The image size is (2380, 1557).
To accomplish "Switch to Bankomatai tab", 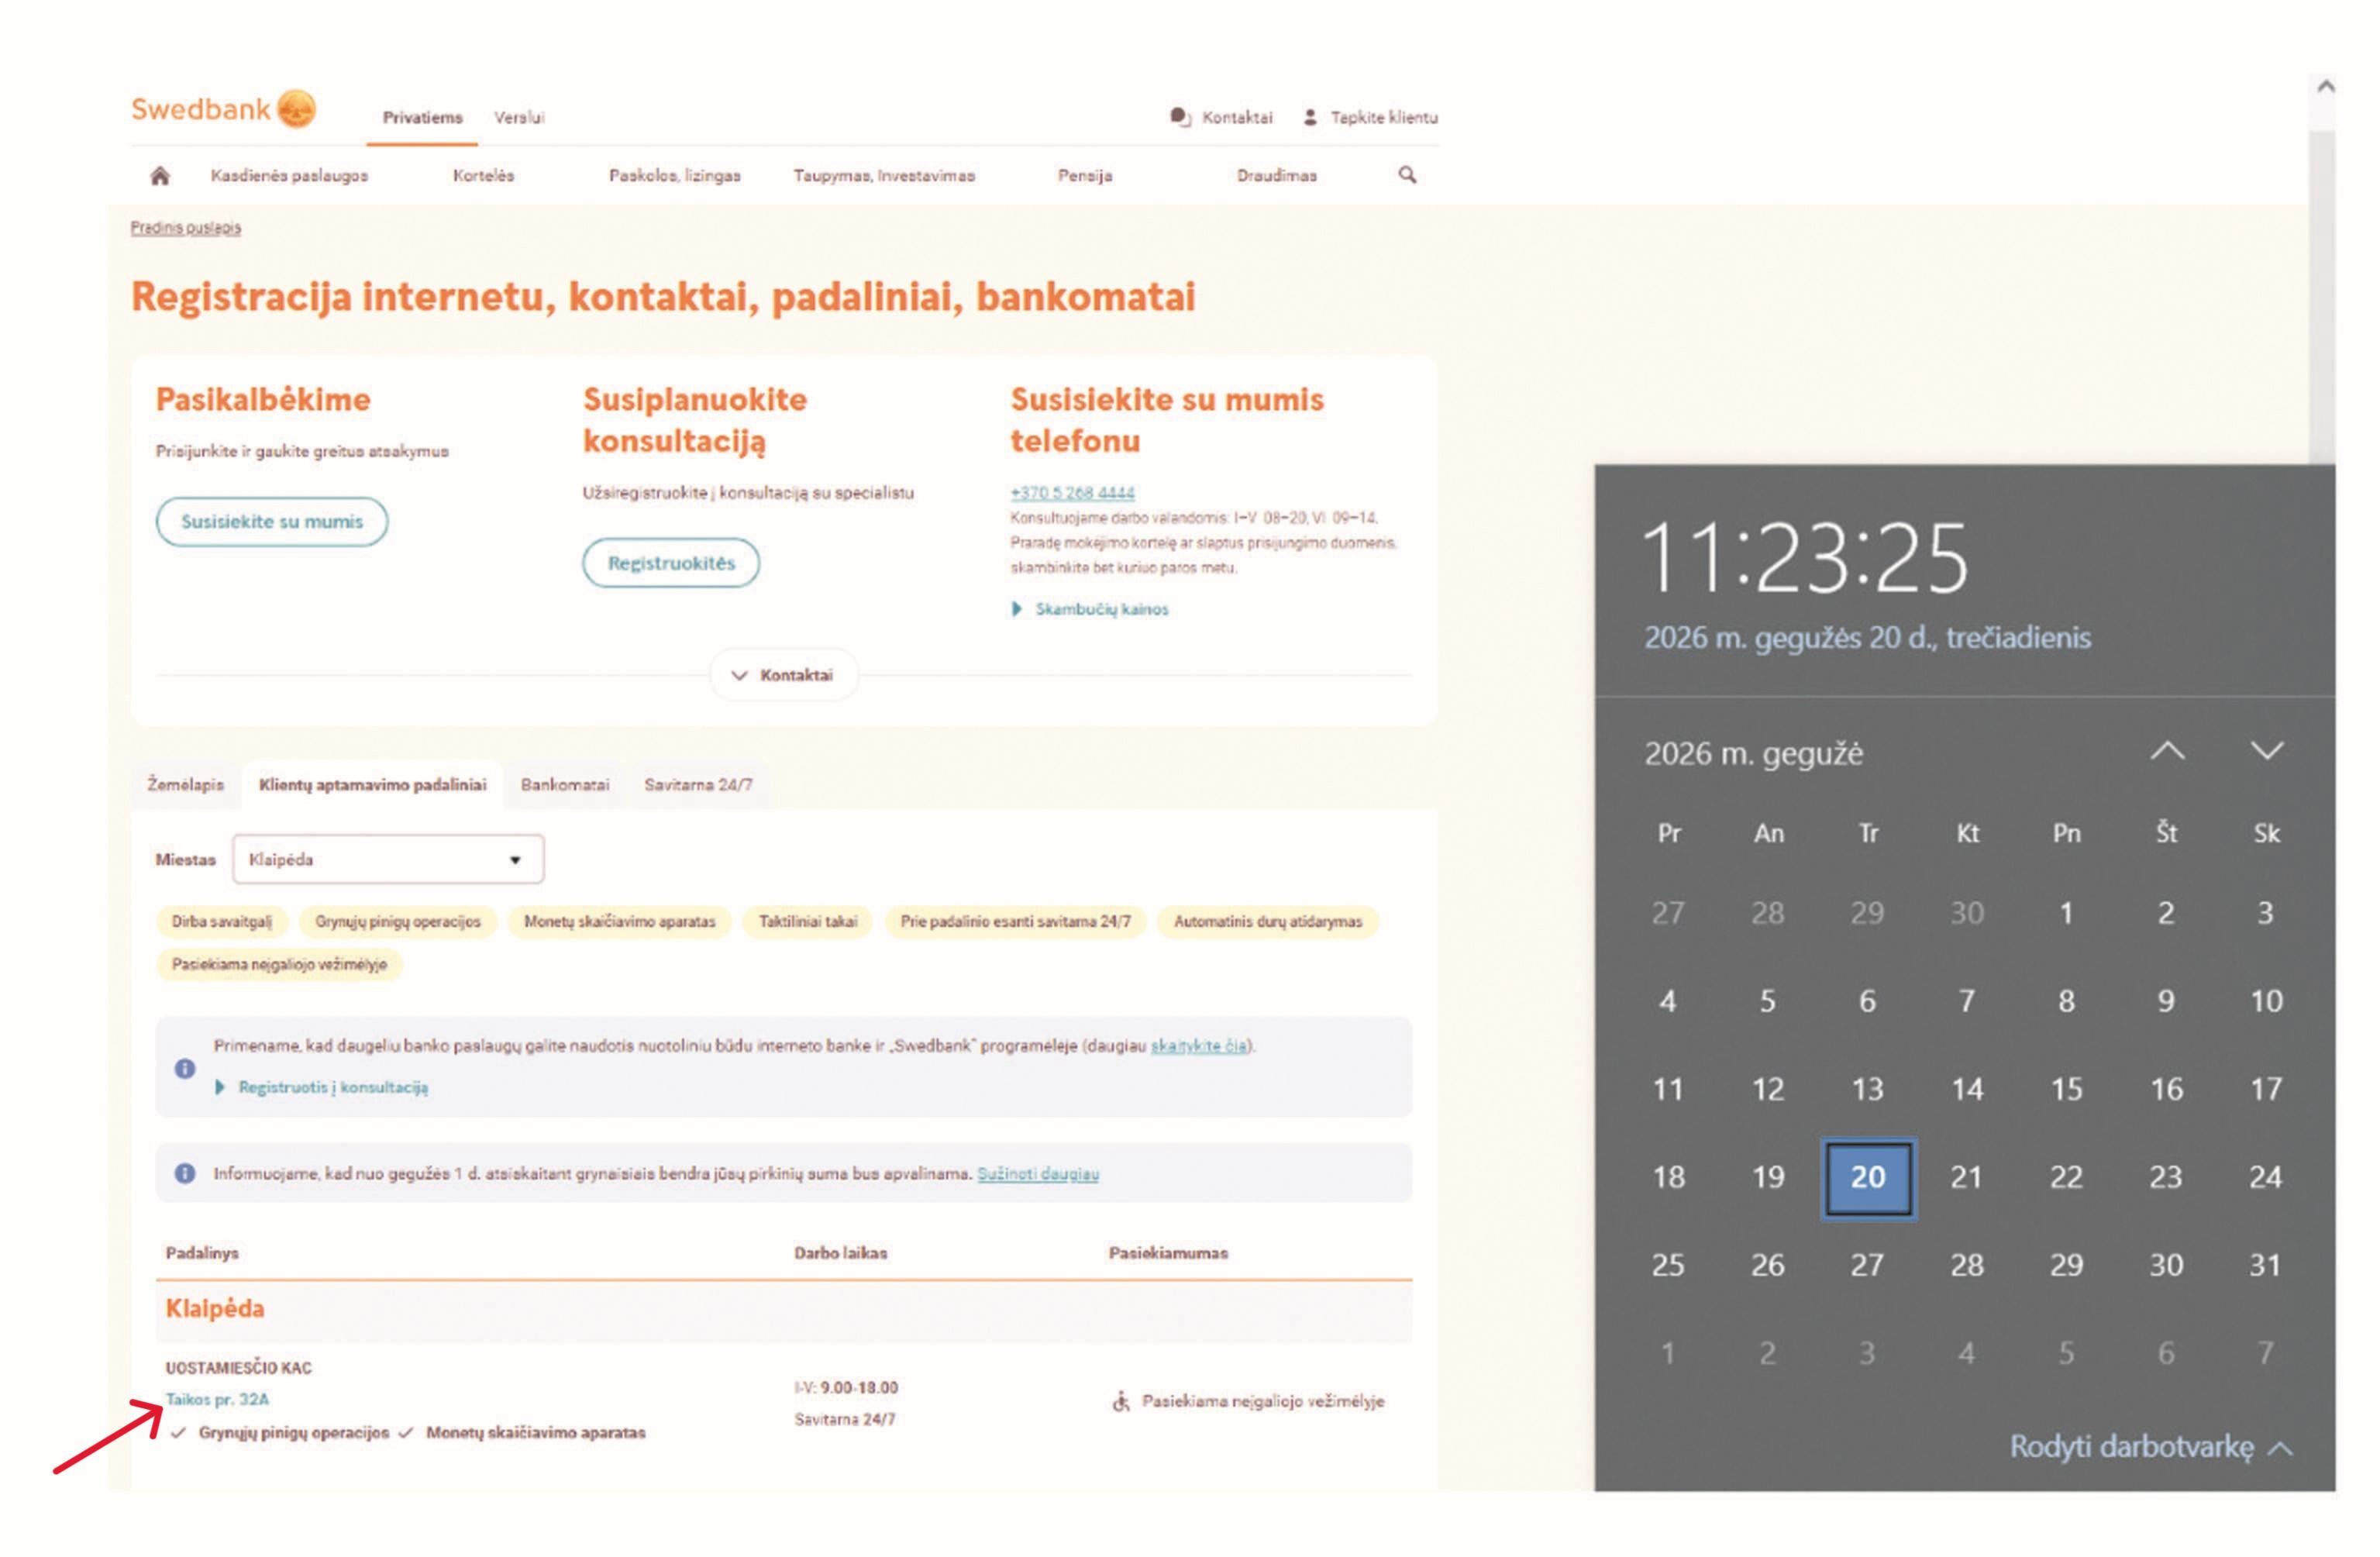I will pos(565,785).
